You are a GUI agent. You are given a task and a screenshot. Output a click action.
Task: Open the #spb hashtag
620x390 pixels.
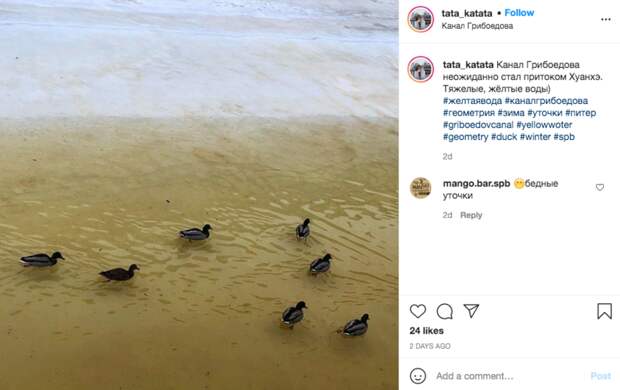[564, 137]
